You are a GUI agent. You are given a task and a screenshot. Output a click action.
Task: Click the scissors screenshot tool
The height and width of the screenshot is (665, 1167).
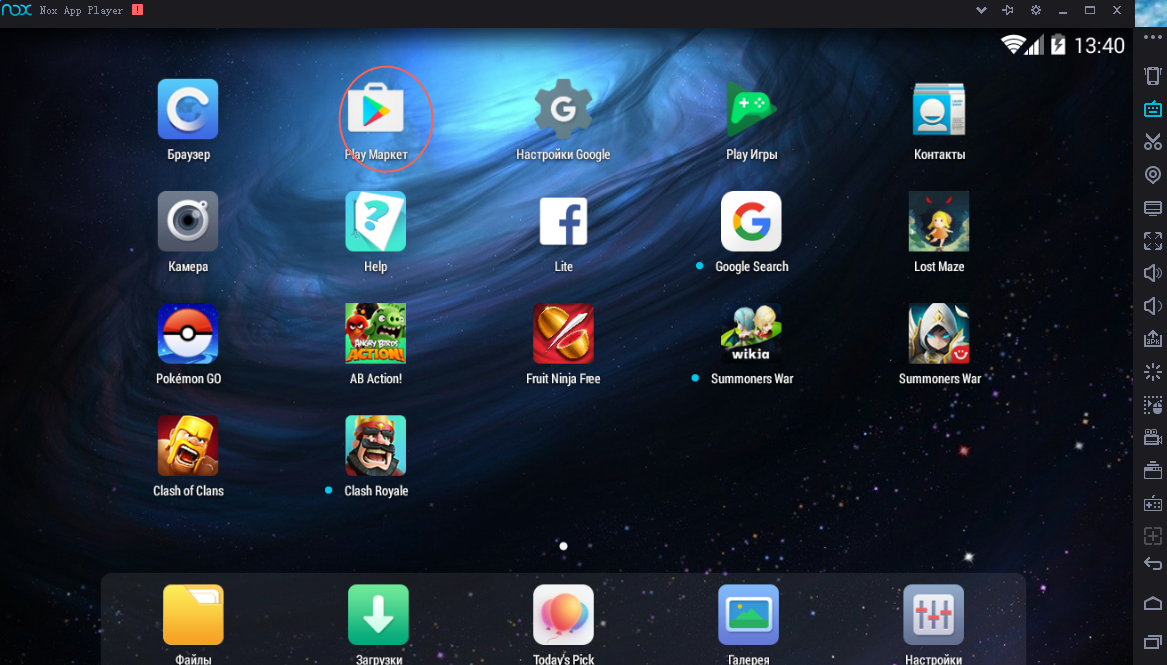pos(1152,141)
